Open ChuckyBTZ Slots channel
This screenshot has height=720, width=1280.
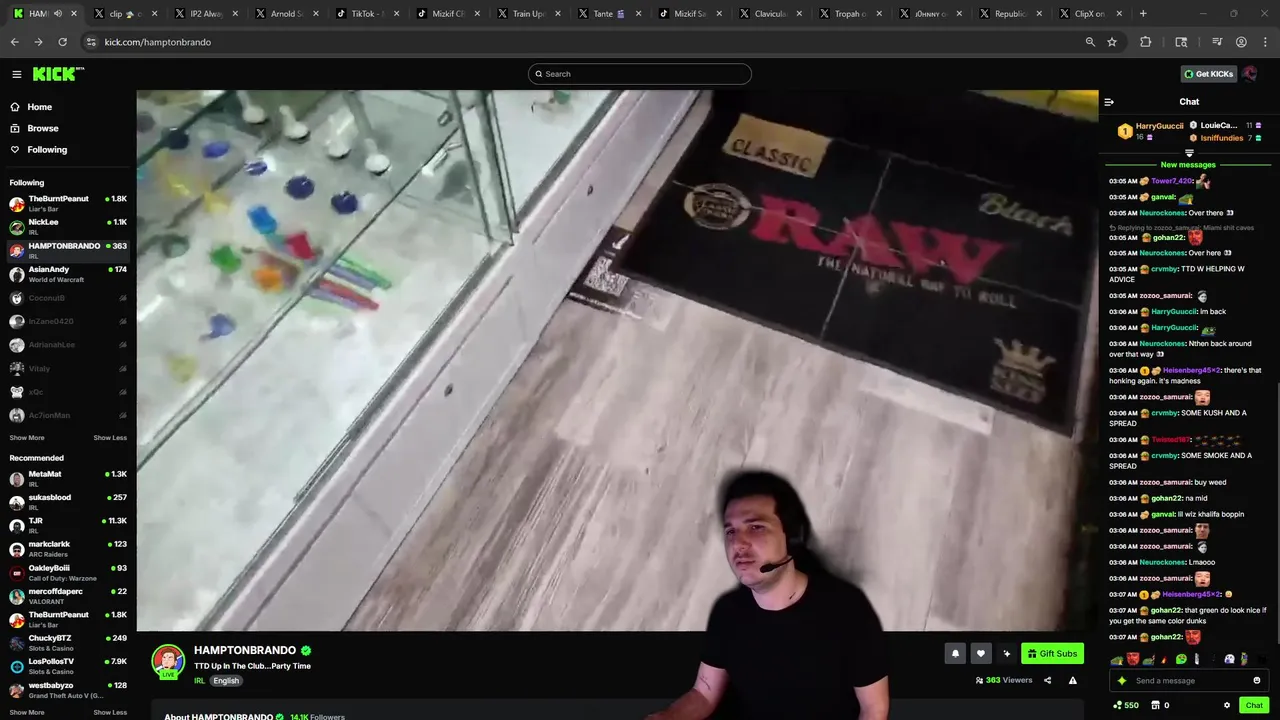(x=68, y=642)
